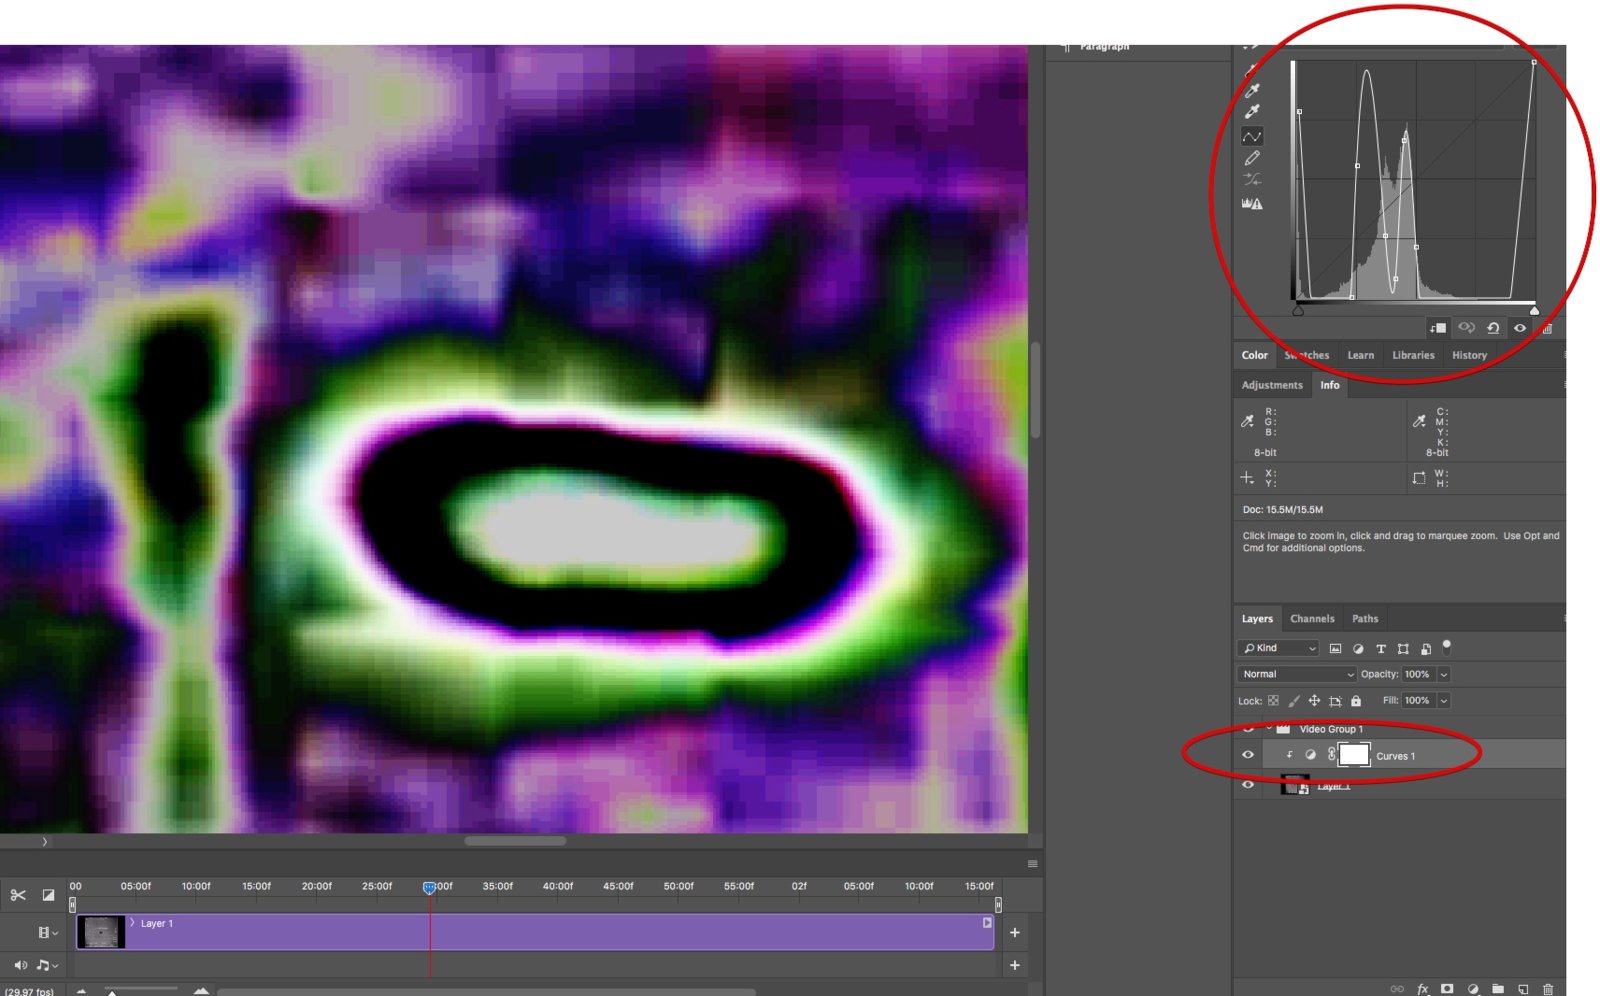Add media to the video track
Image resolution: width=1600 pixels, height=996 pixels.
point(1014,932)
